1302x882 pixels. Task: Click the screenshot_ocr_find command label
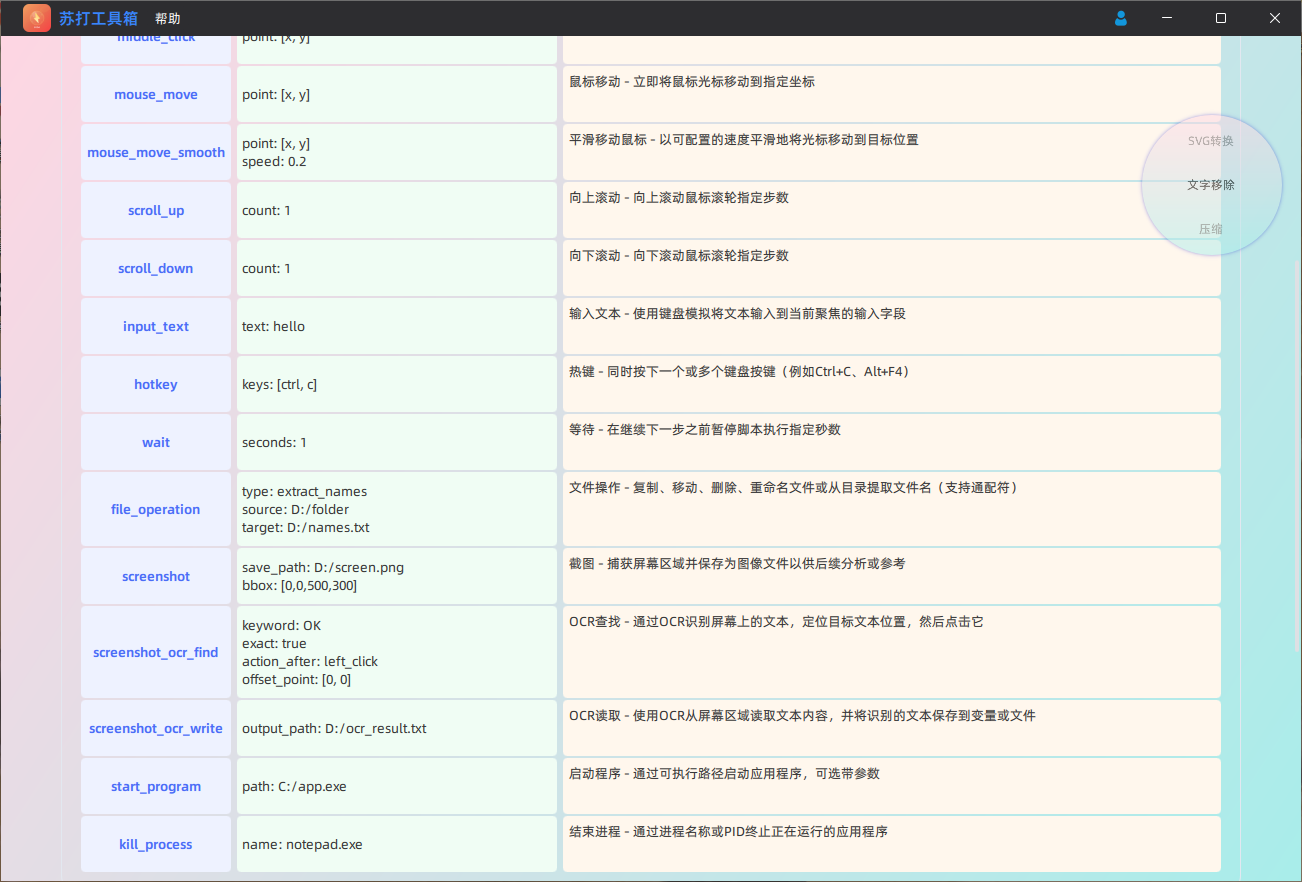(156, 652)
